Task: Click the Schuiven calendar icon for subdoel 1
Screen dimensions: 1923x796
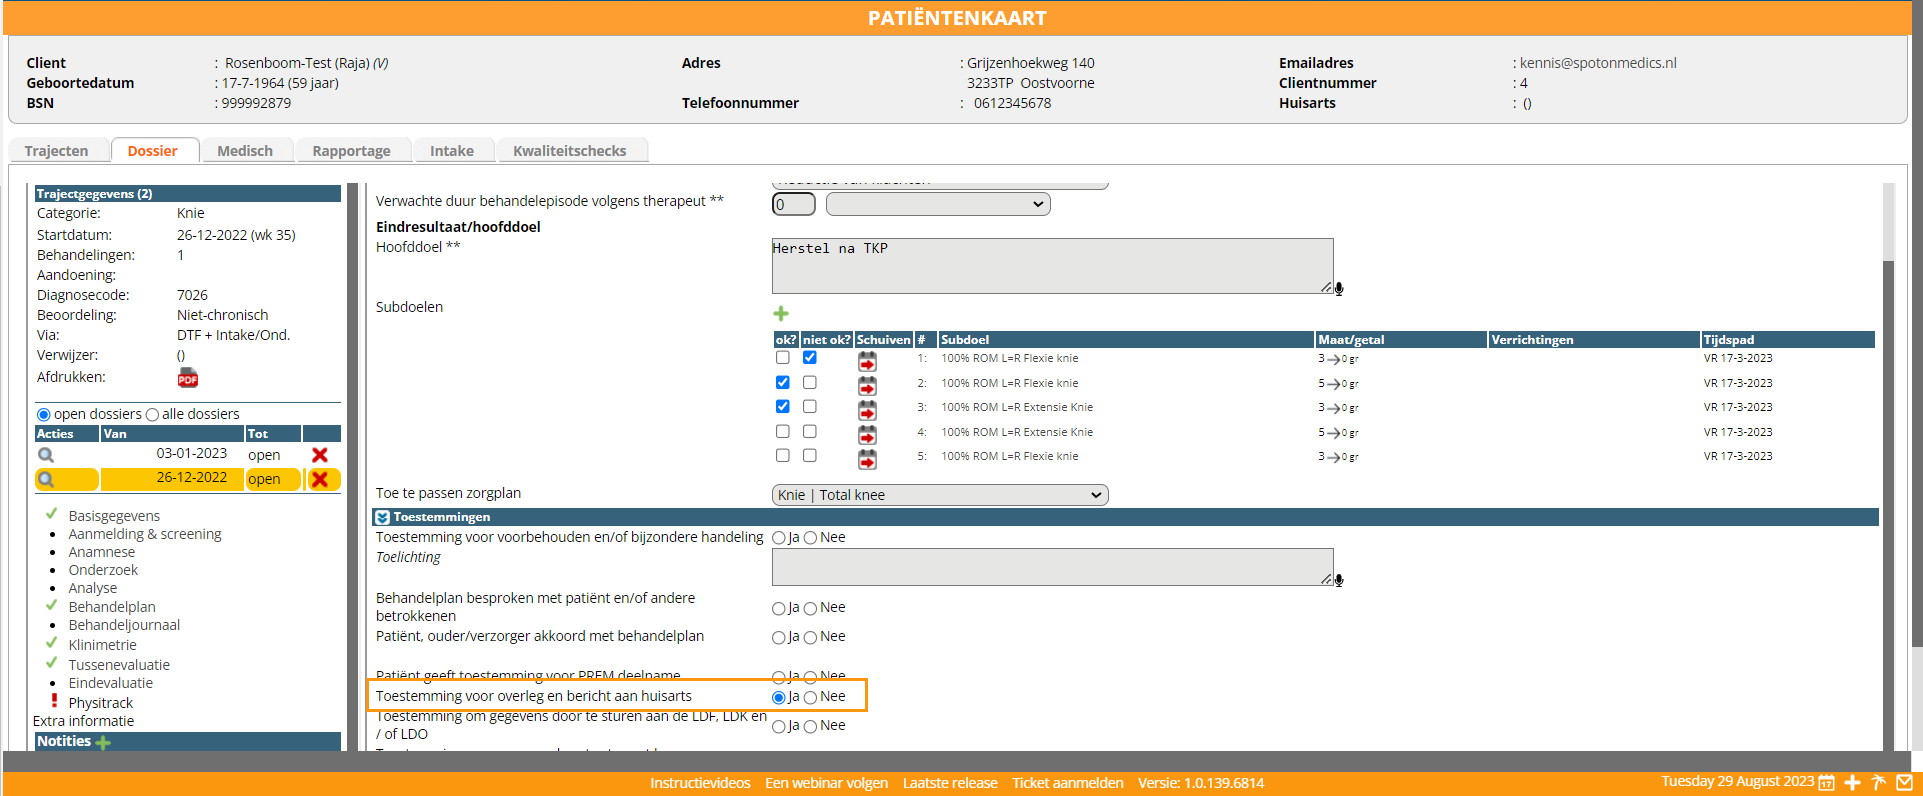Action: pyautogui.click(x=867, y=360)
